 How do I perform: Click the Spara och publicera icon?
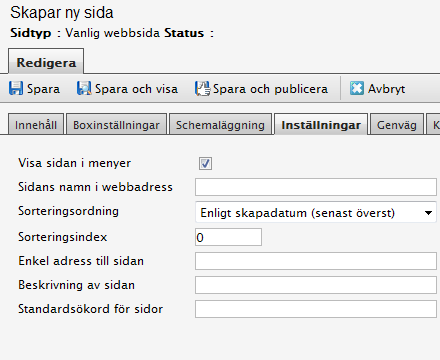click(202, 89)
